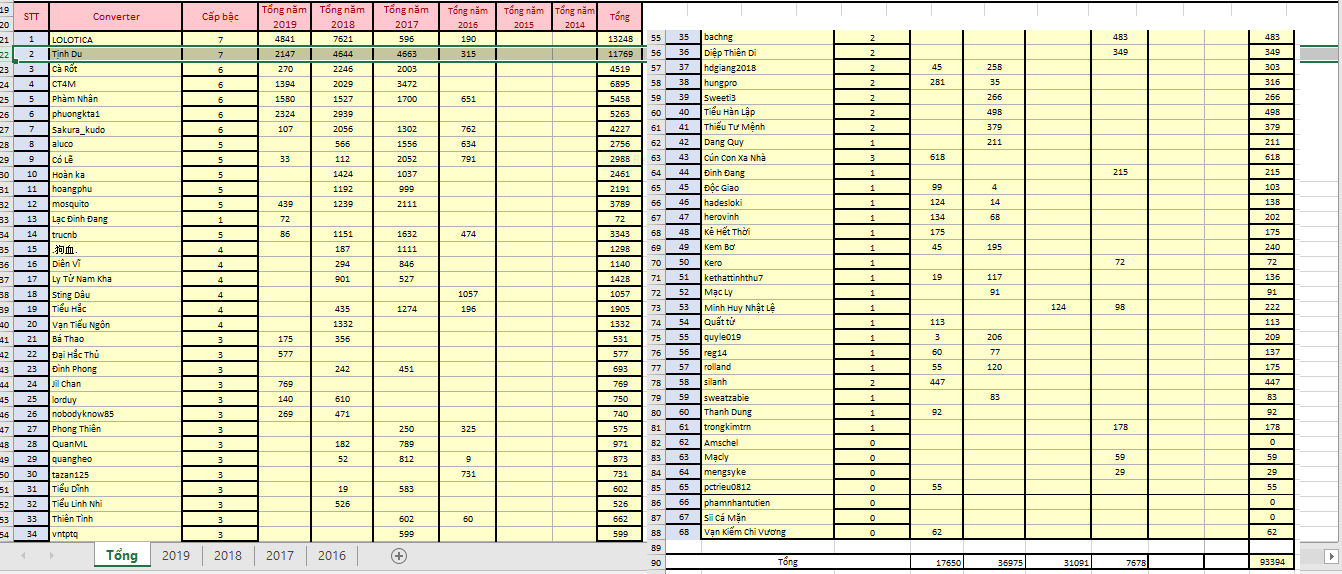Select the 2017 sheet tab
1342x574 pixels.
[280, 556]
